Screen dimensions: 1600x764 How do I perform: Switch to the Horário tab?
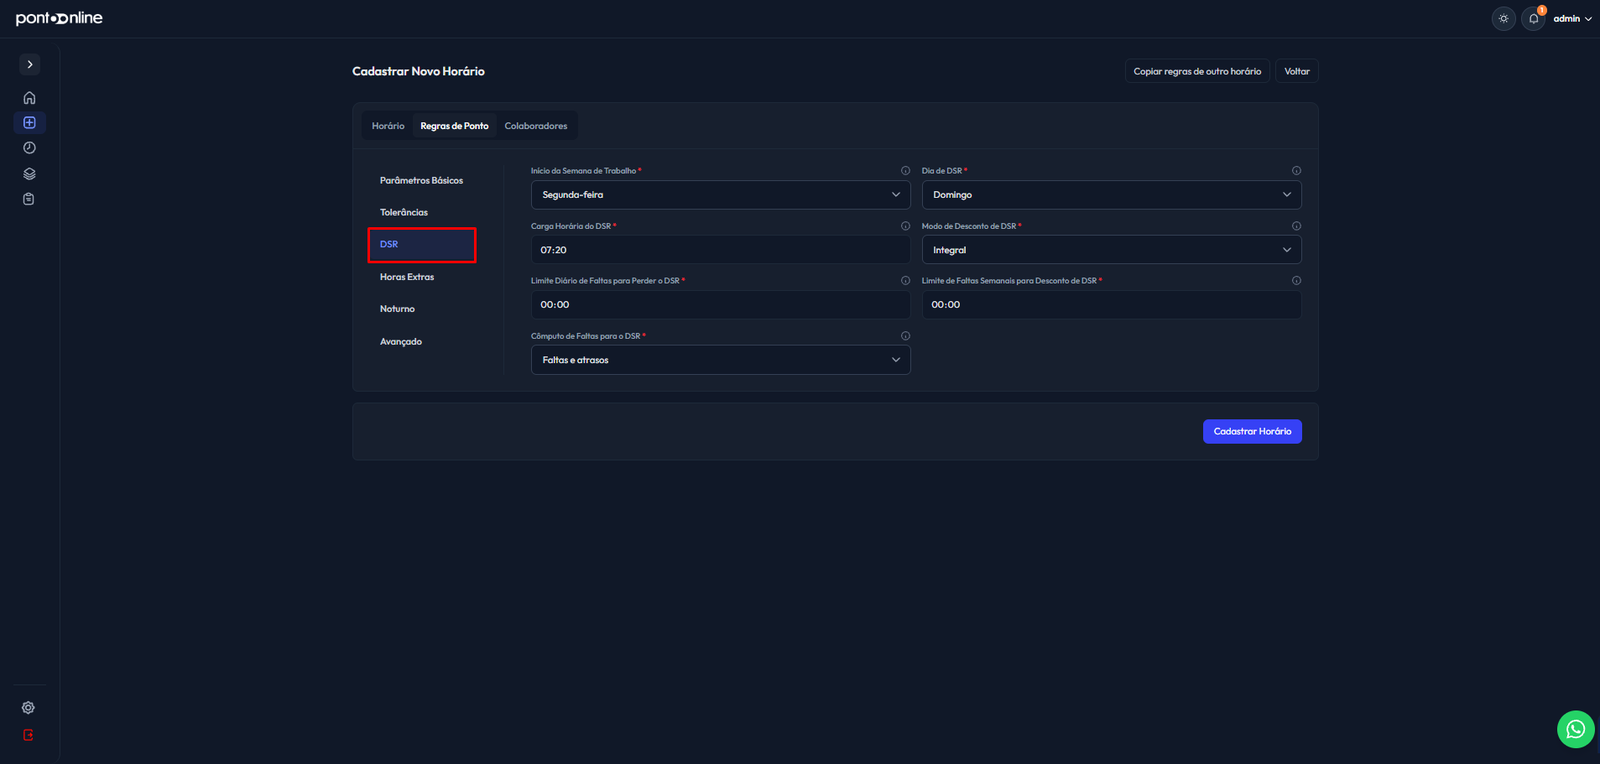[388, 126]
